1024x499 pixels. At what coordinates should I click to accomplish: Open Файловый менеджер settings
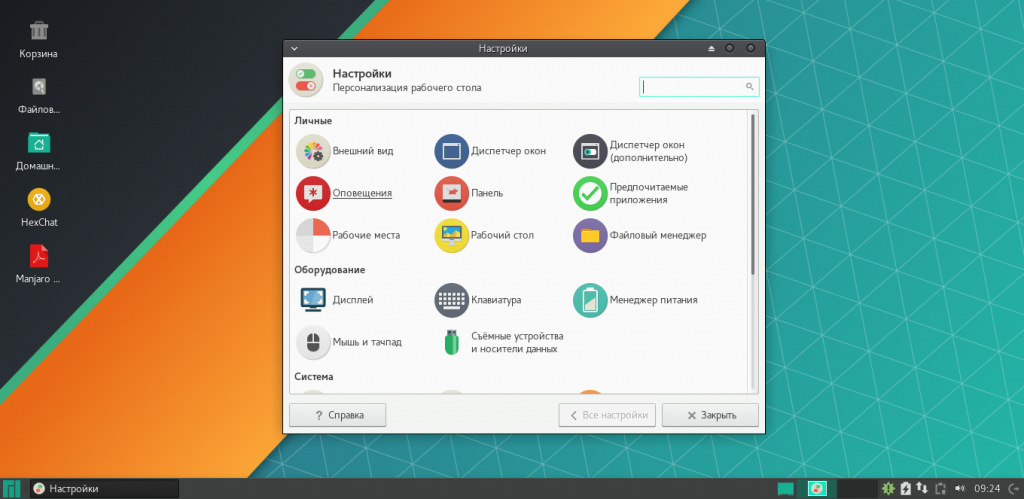pyautogui.click(x=640, y=235)
